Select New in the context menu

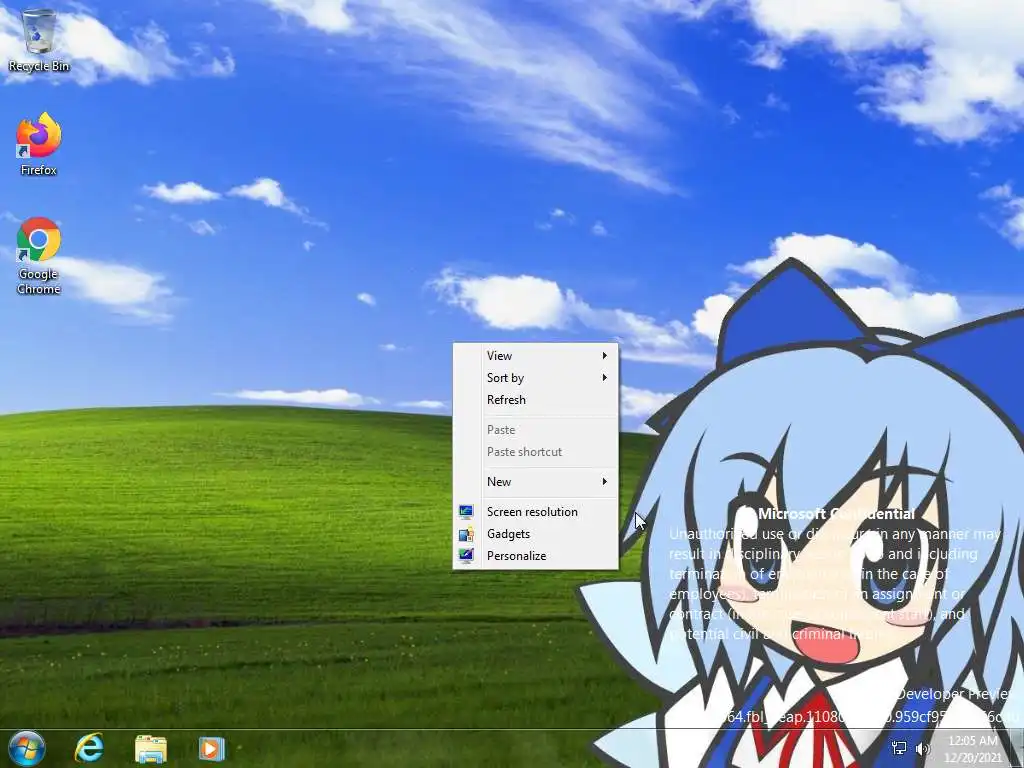coord(536,482)
